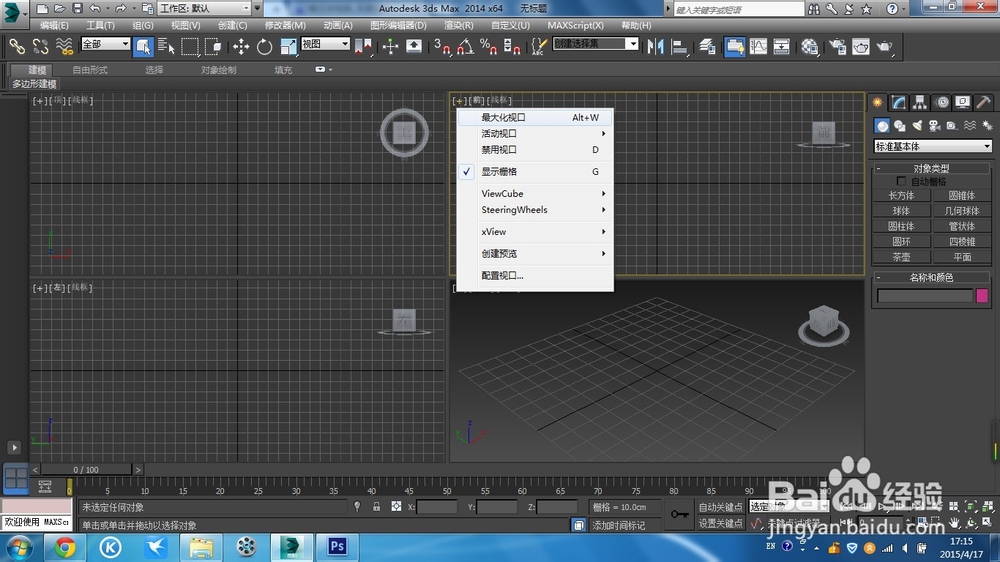Click the 圆锥体 cone button

[962, 195]
